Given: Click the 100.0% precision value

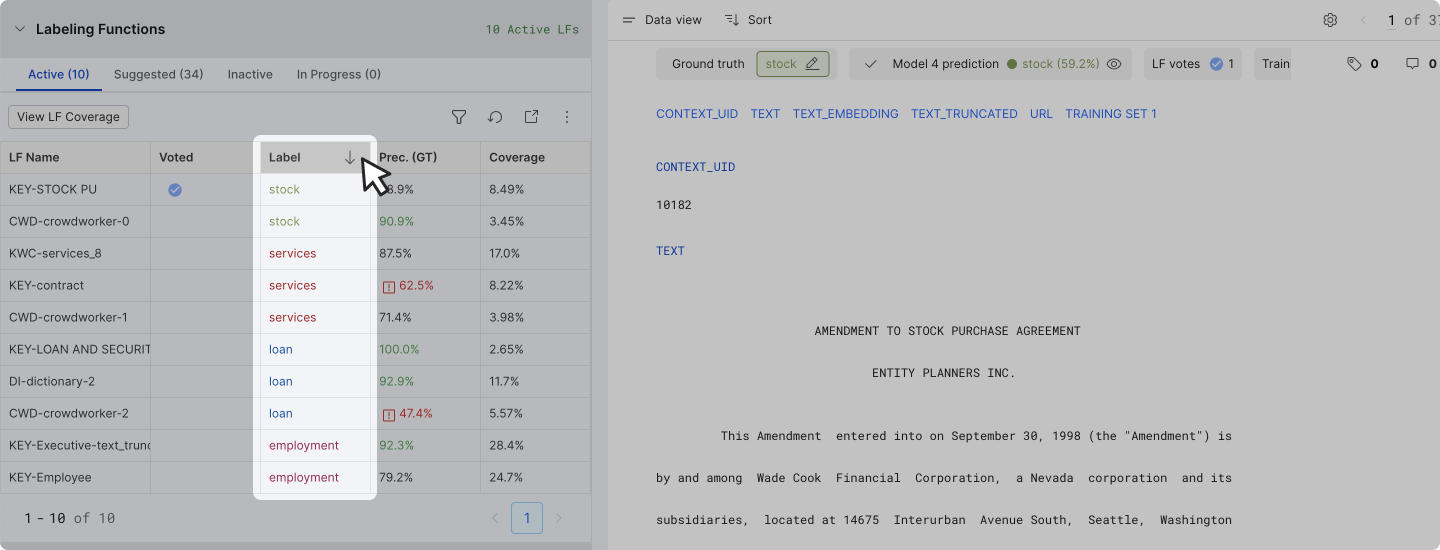Looking at the screenshot, I should (x=399, y=349).
